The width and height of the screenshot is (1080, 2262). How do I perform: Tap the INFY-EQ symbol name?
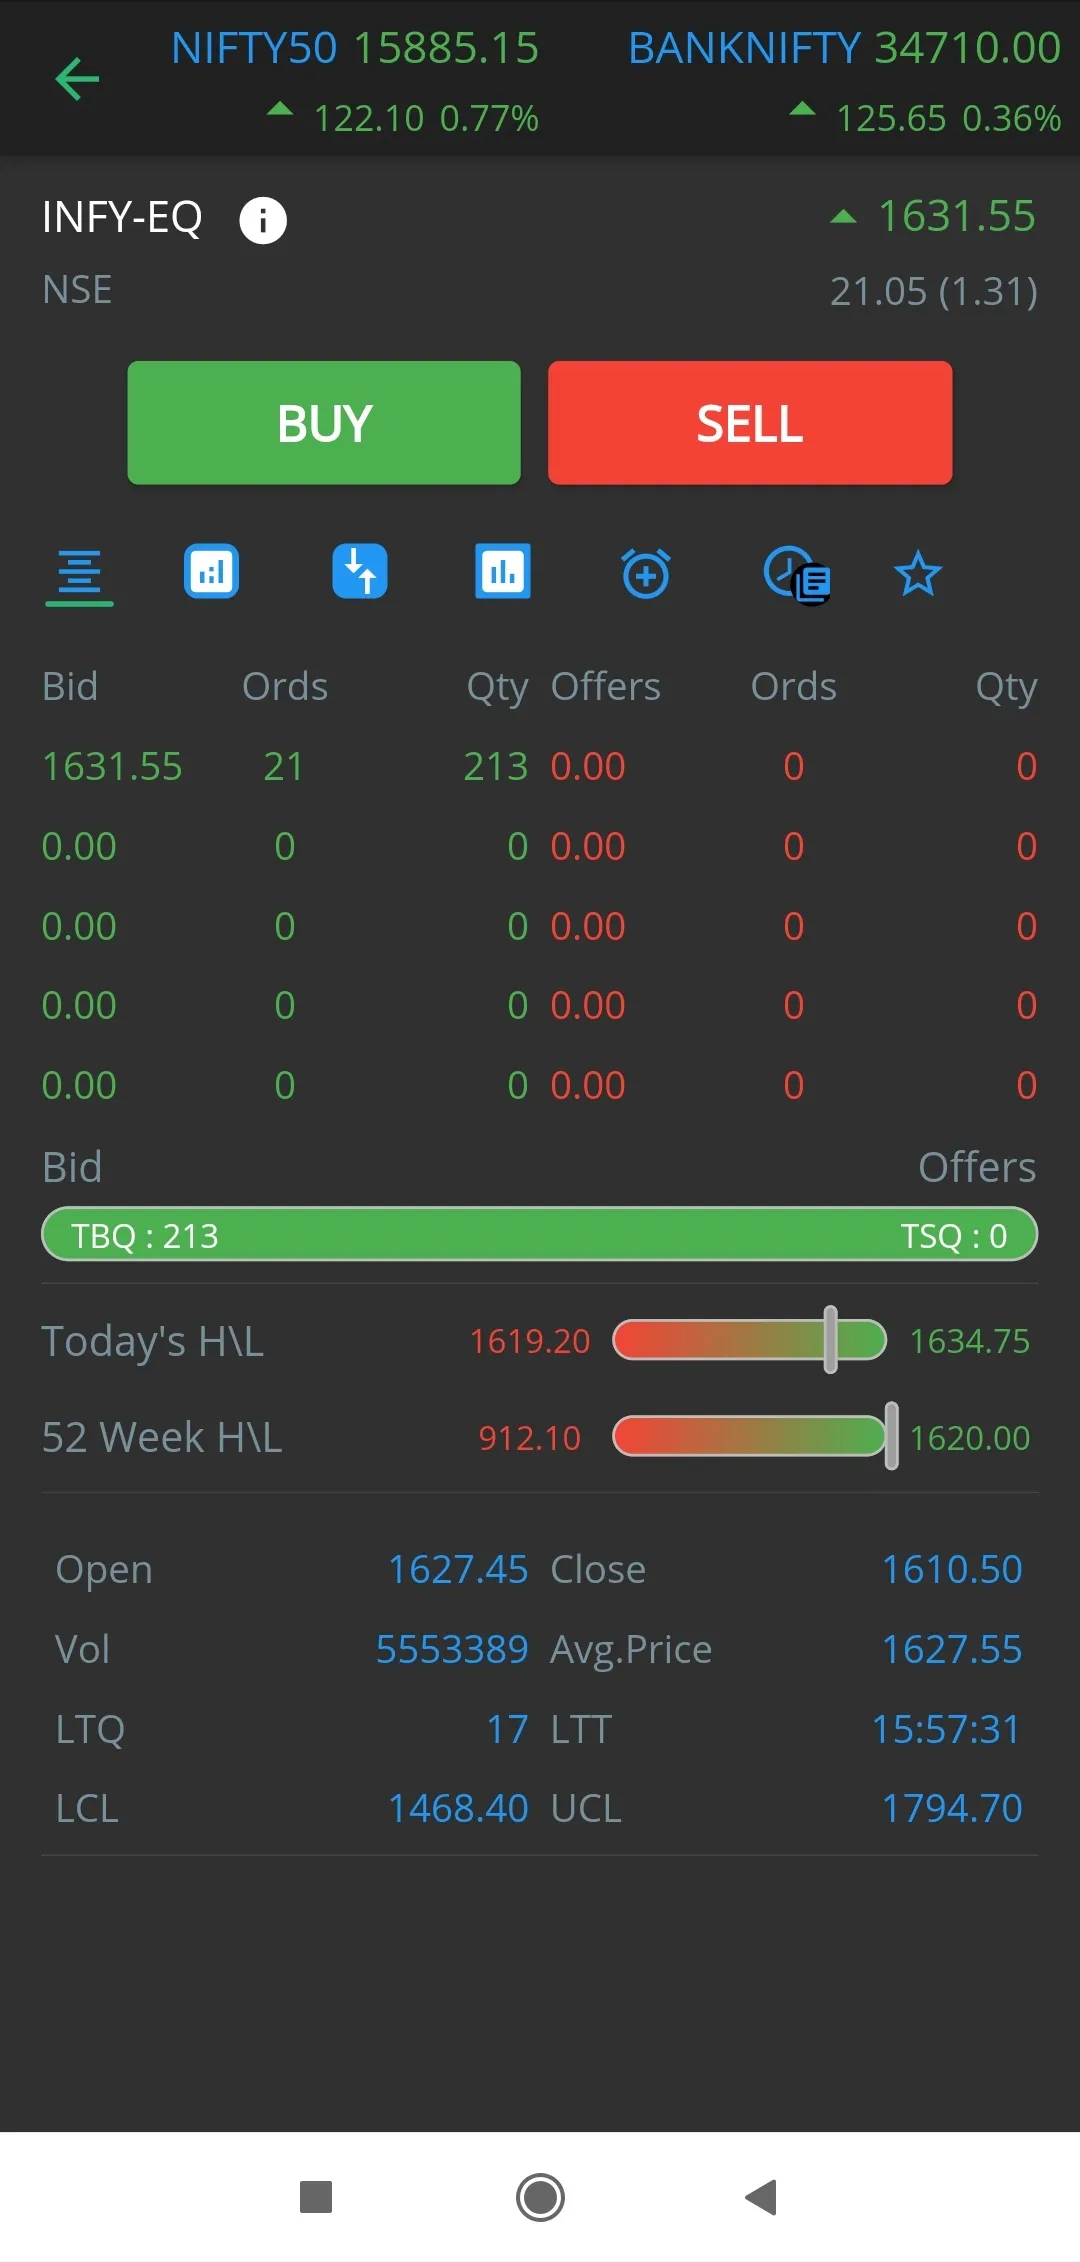(x=122, y=218)
